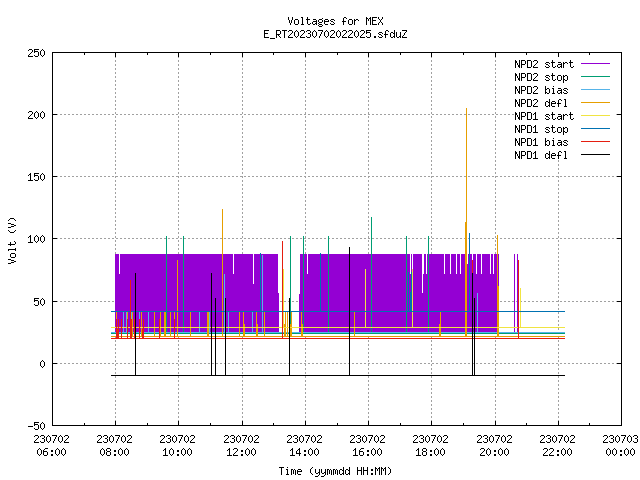
Task: Click the 230702 16:00 x-axis label
Action: [367, 446]
